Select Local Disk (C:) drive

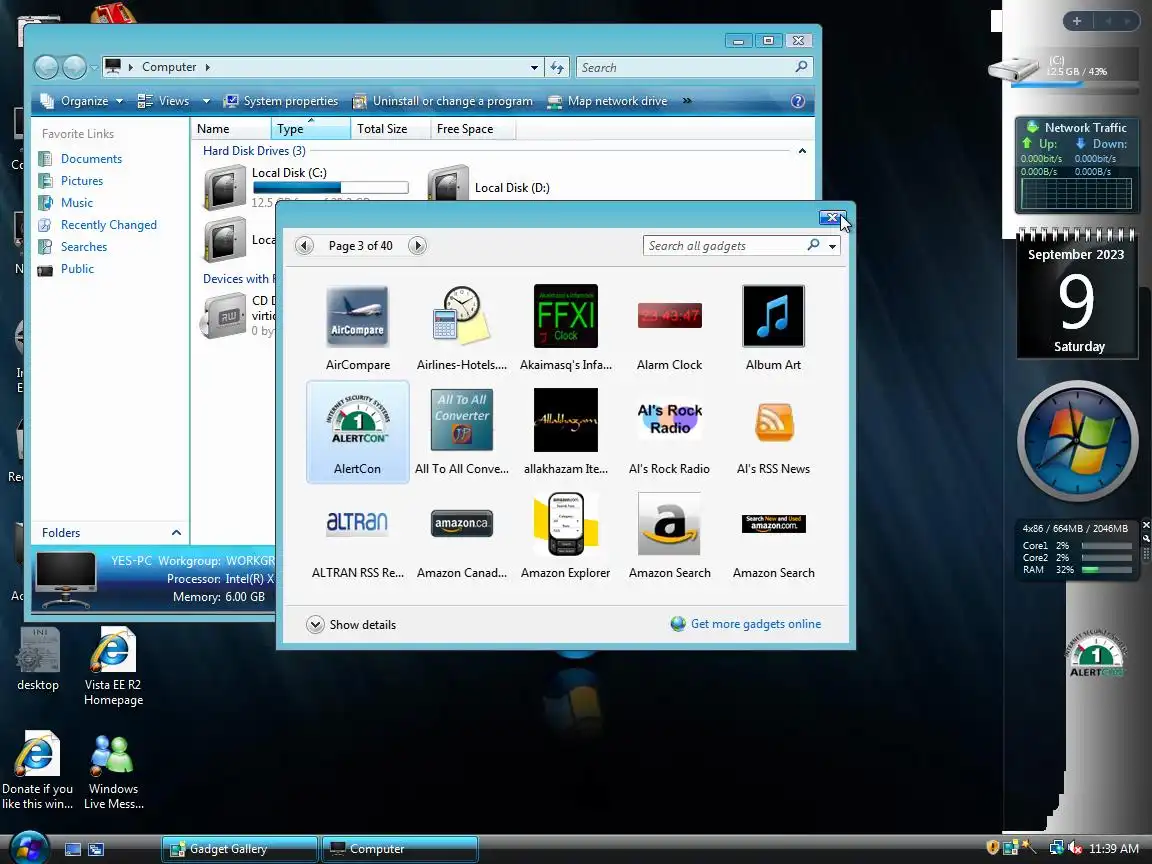306,187
